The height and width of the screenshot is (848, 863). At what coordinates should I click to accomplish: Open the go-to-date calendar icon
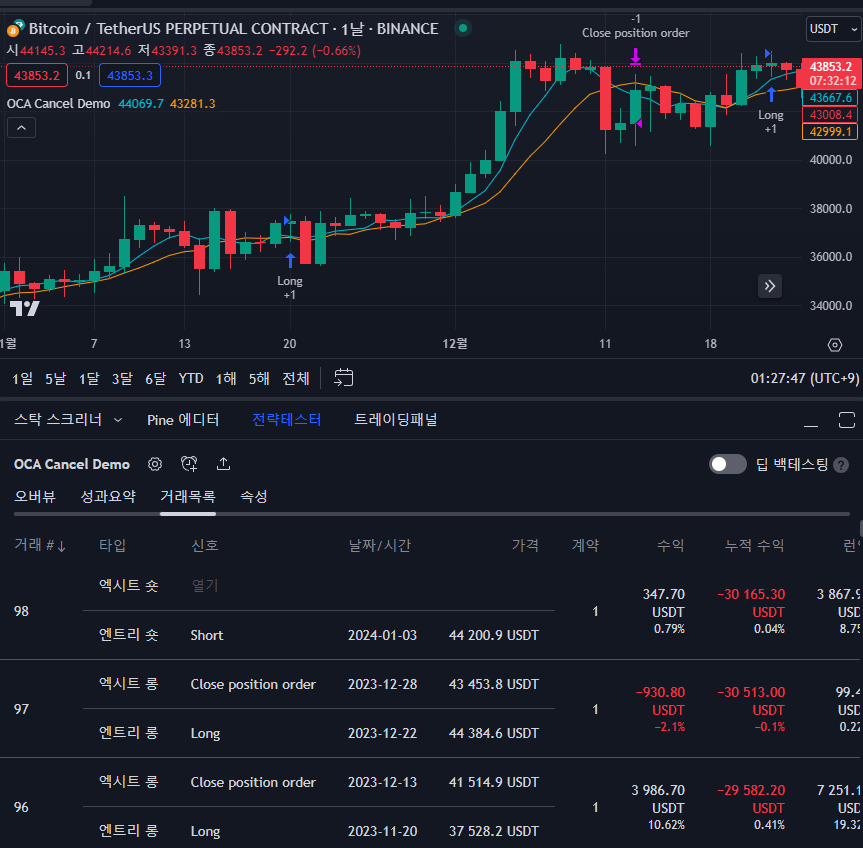tap(343, 378)
